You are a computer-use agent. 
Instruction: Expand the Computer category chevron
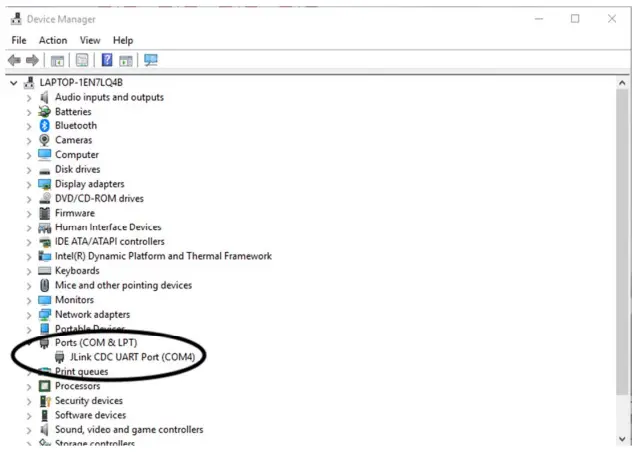[29, 156]
